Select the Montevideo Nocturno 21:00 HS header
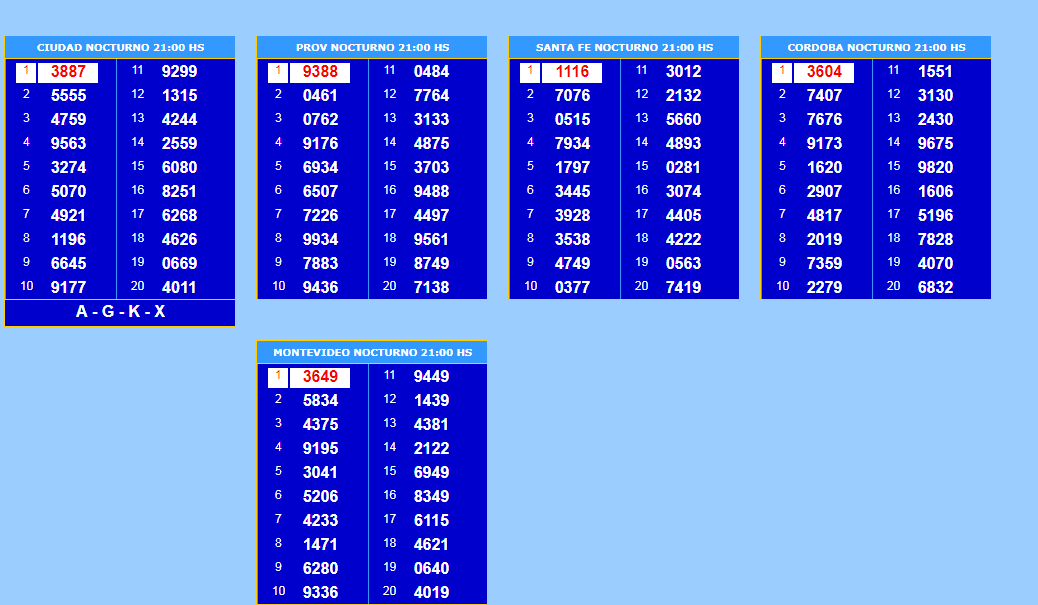Image resolution: width=1038 pixels, height=605 pixels. (x=372, y=353)
